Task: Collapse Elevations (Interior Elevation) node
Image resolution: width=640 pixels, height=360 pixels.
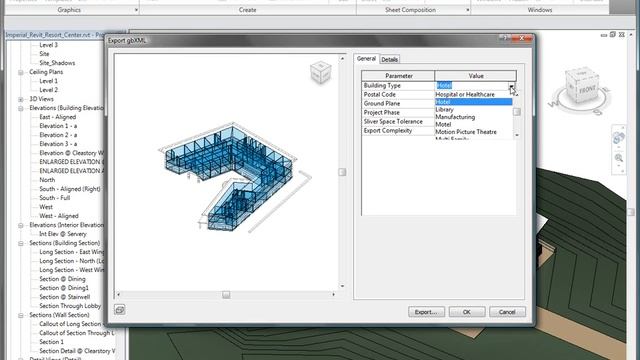Action: click(20, 225)
